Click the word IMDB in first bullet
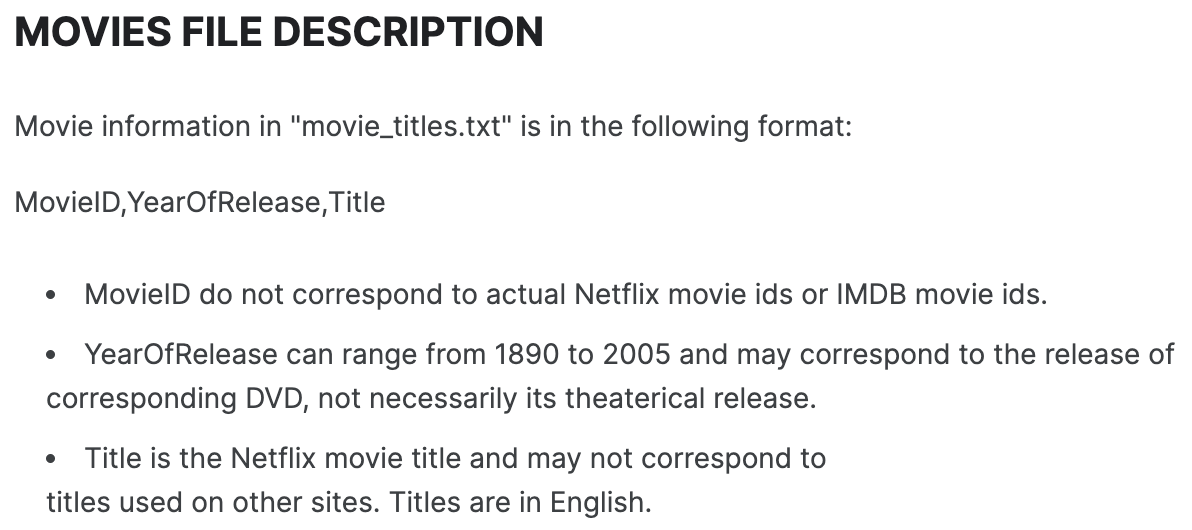The height and width of the screenshot is (530, 1192). (871, 294)
